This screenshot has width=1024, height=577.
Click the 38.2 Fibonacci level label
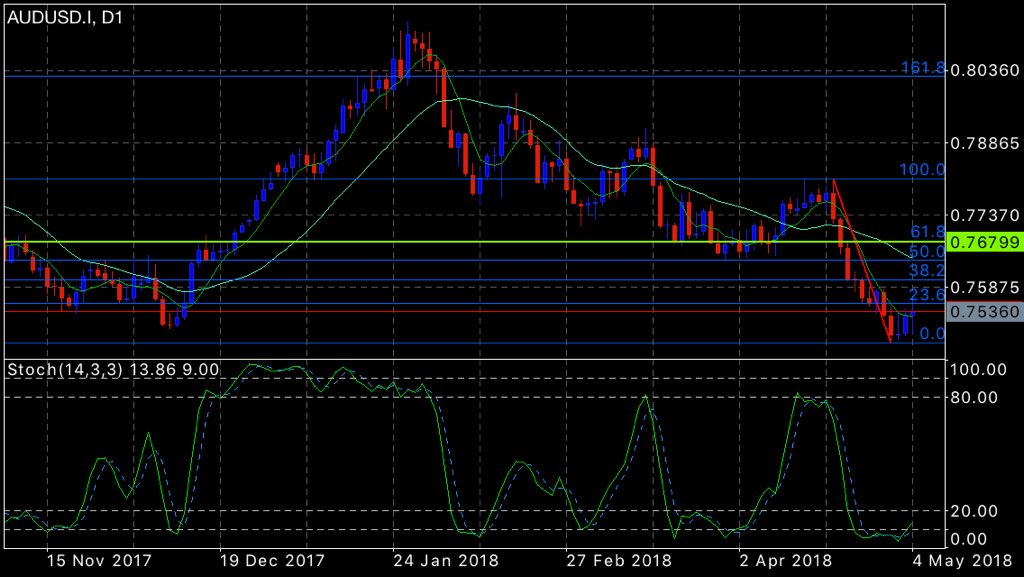pyautogui.click(x=925, y=270)
